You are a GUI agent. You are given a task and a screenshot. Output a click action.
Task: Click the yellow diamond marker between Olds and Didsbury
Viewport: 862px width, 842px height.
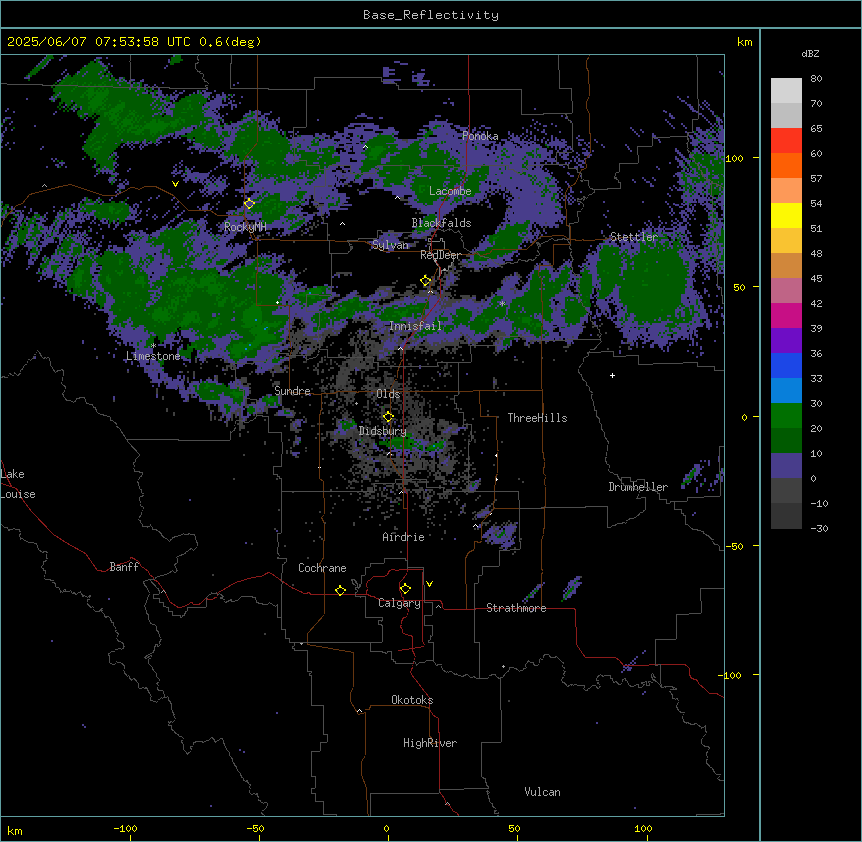[388, 417]
